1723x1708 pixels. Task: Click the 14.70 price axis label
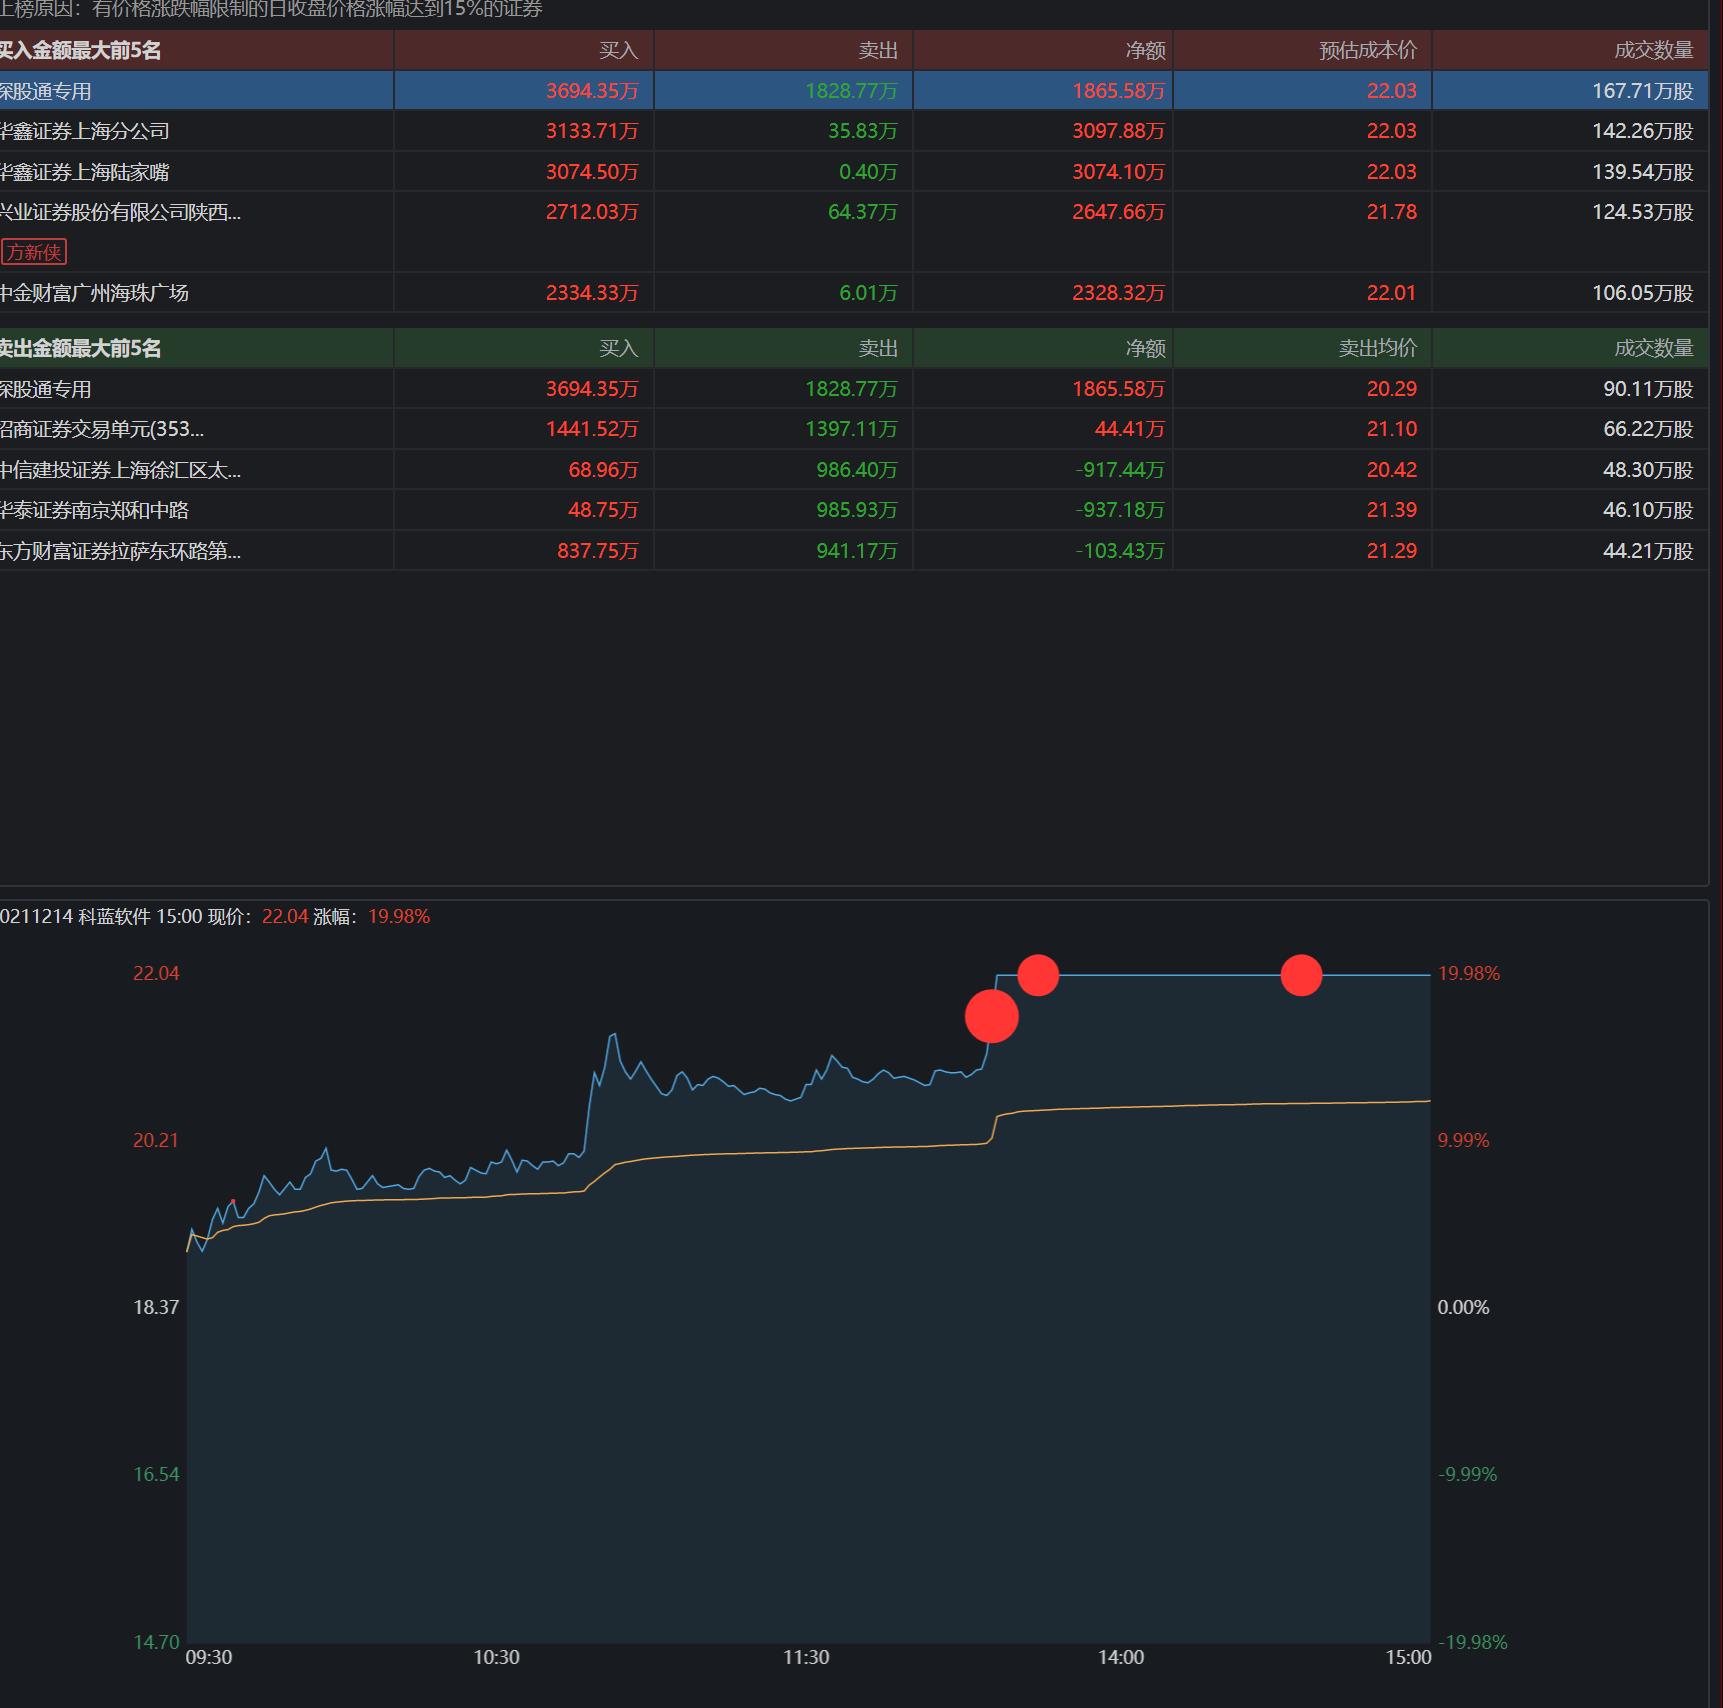(156, 1642)
